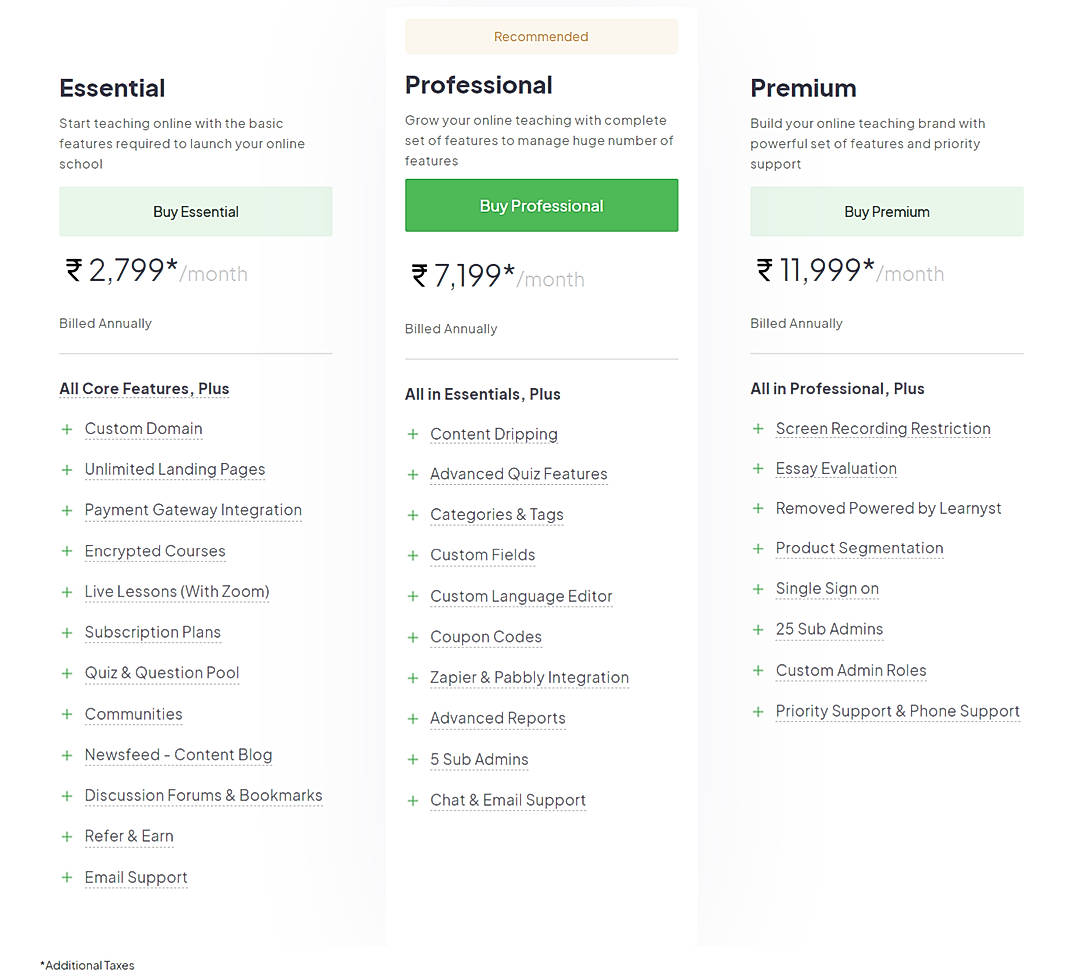This screenshot has width=1070, height=980.
Task: Open the Quiz & Question Pool link
Action: coord(161,673)
